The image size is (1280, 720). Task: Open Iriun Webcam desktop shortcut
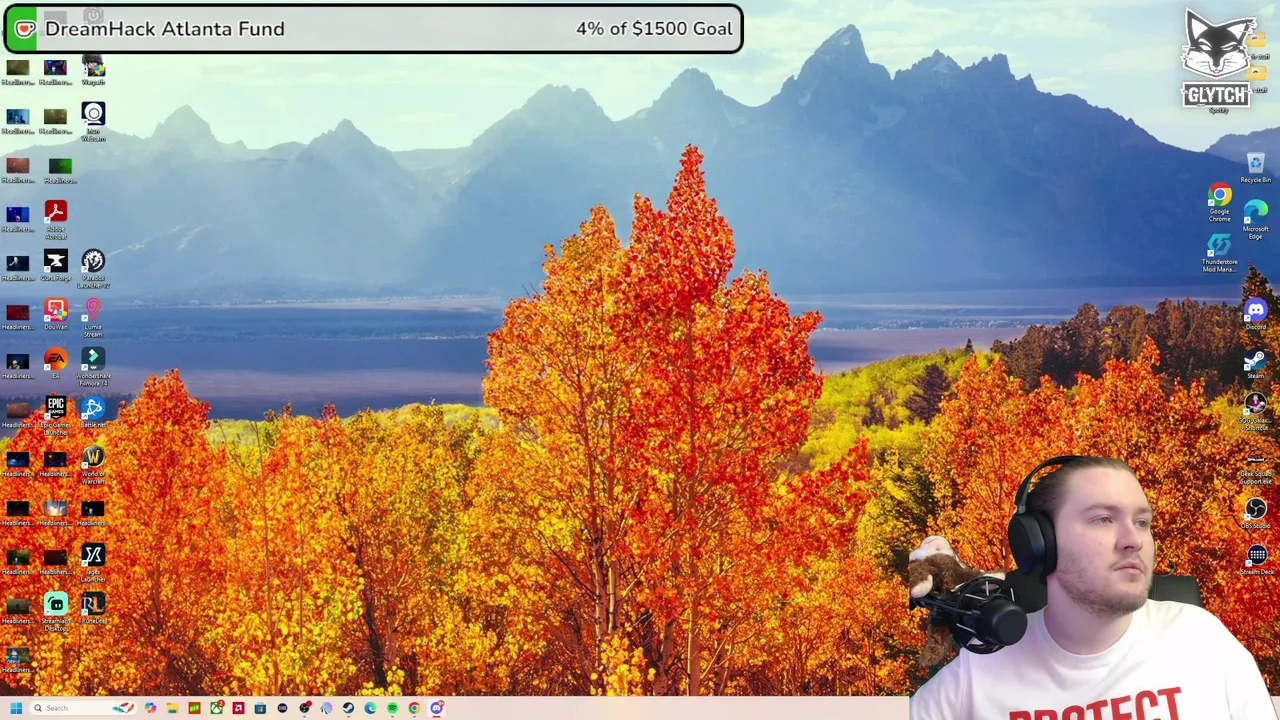[93, 121]
